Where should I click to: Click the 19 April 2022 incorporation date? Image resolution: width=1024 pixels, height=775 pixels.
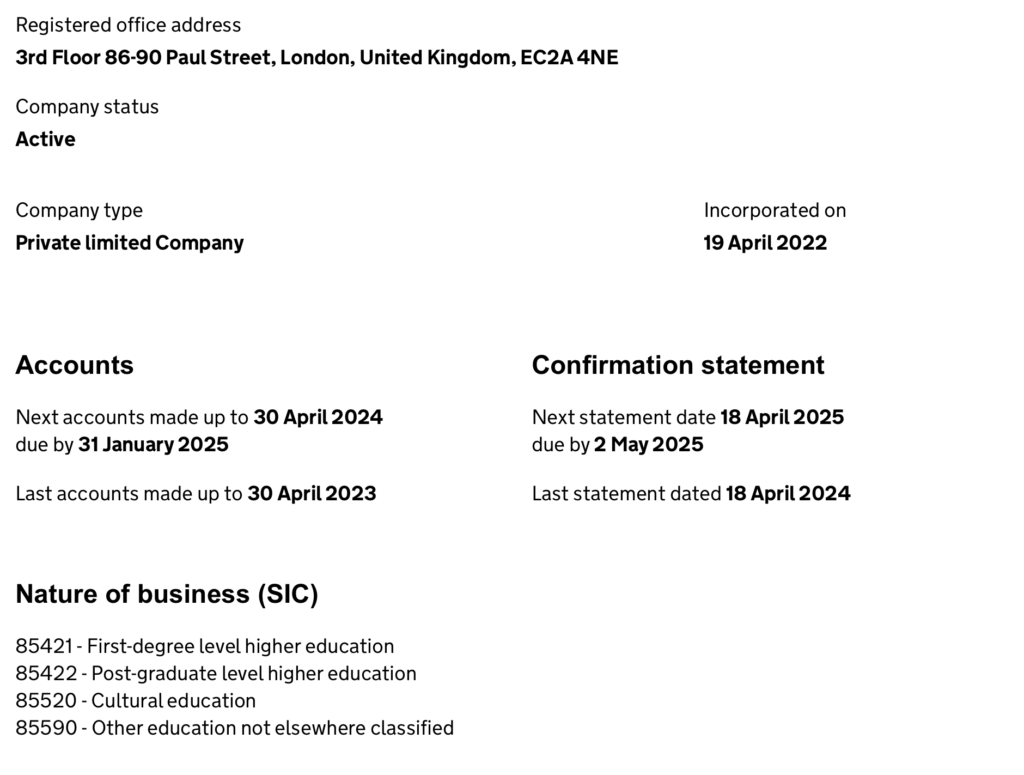pos(765,243)
